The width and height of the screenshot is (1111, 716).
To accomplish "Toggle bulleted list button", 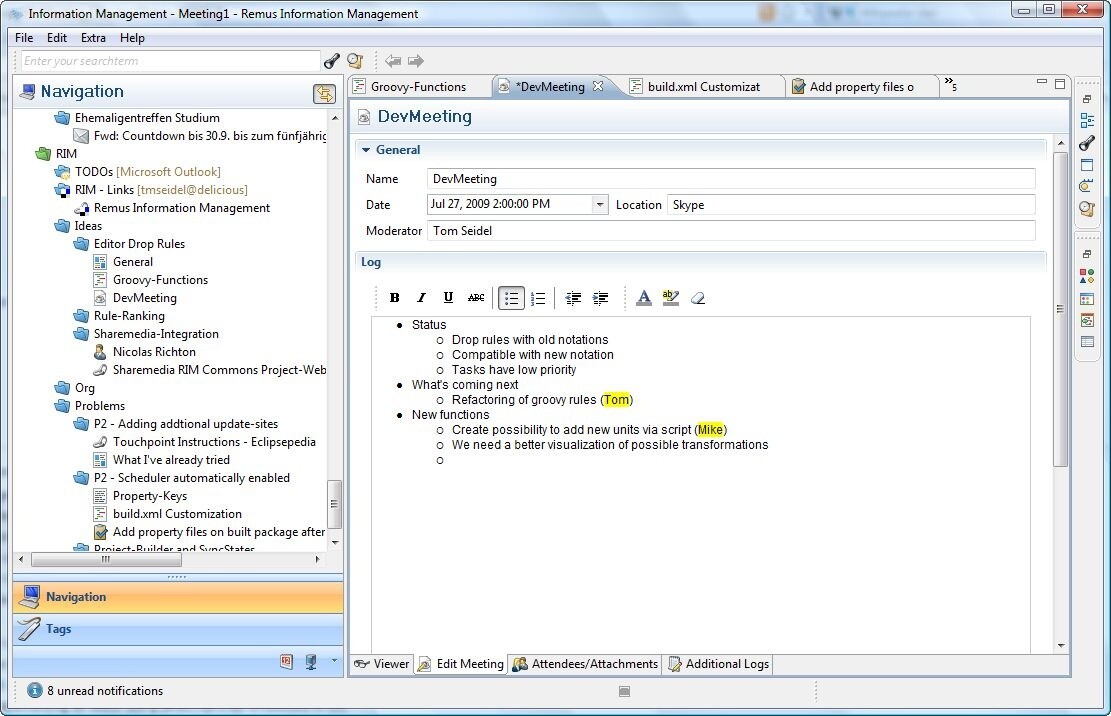I will click(x=511, y=298).
